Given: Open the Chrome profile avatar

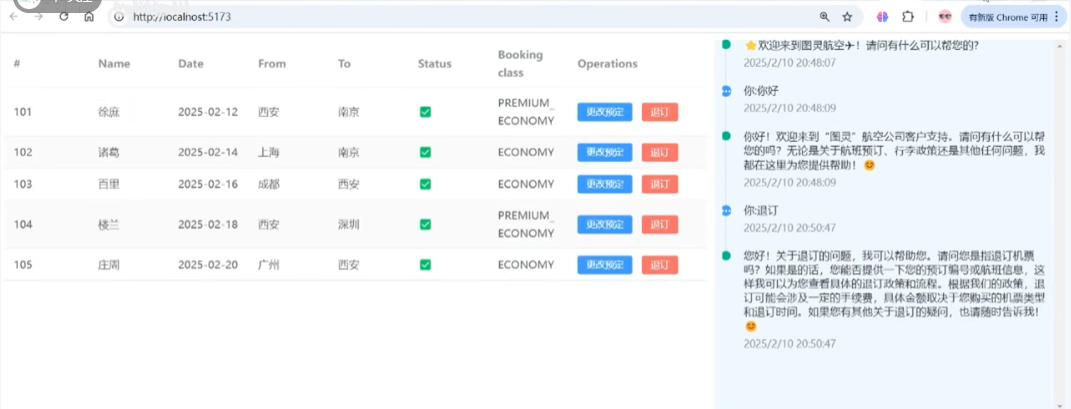Looking at the screenshot, I should [945, 17].
